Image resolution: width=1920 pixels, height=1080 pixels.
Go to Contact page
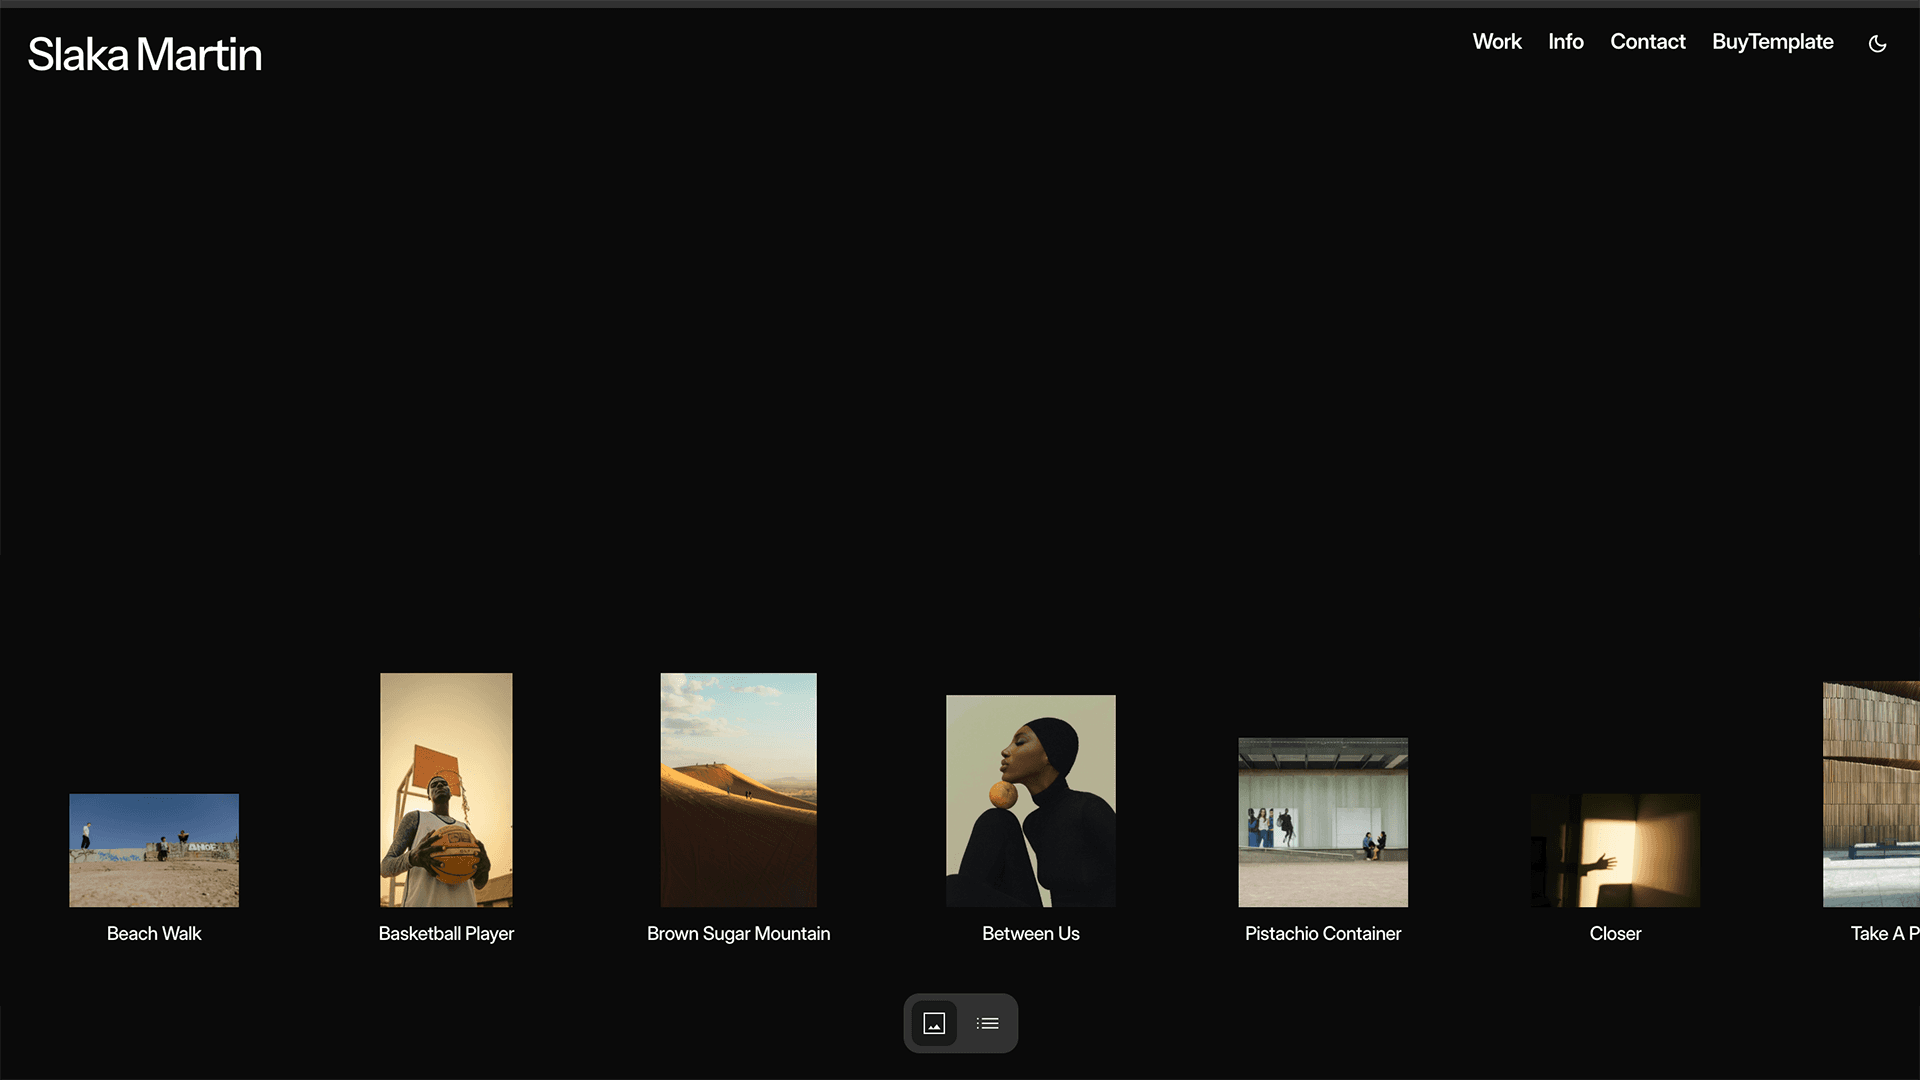(x=1647, y=42)
